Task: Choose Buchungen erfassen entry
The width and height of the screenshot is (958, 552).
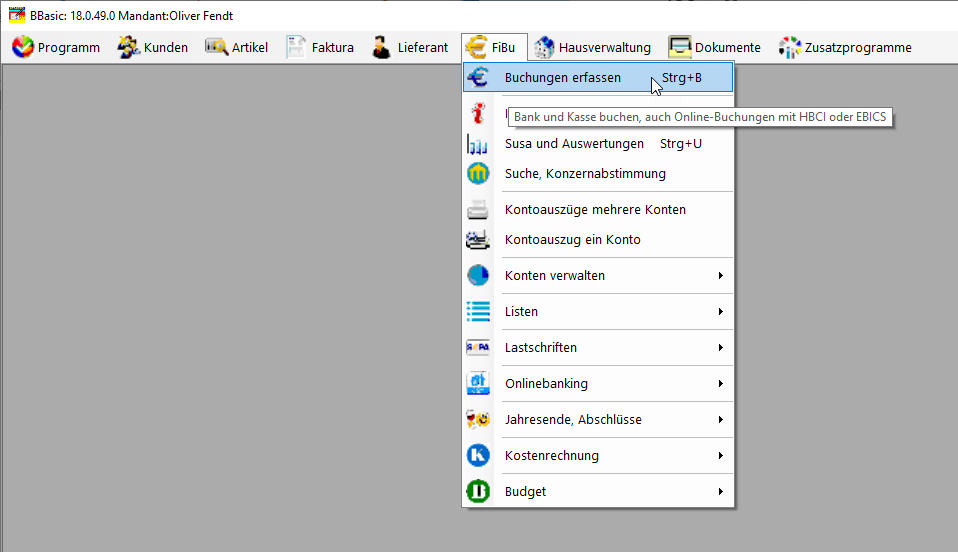Action: 598,78
